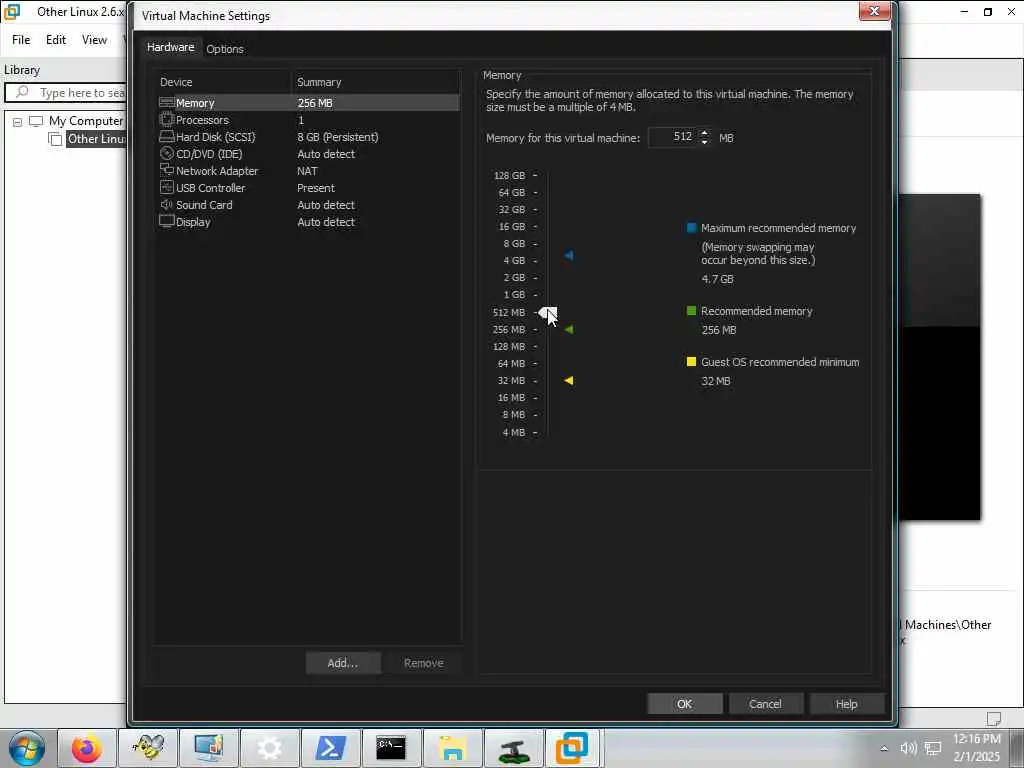Click the green recommended memory marker
The width and height of the screenshot is (1024, 768).
click(x=569, y=329)
